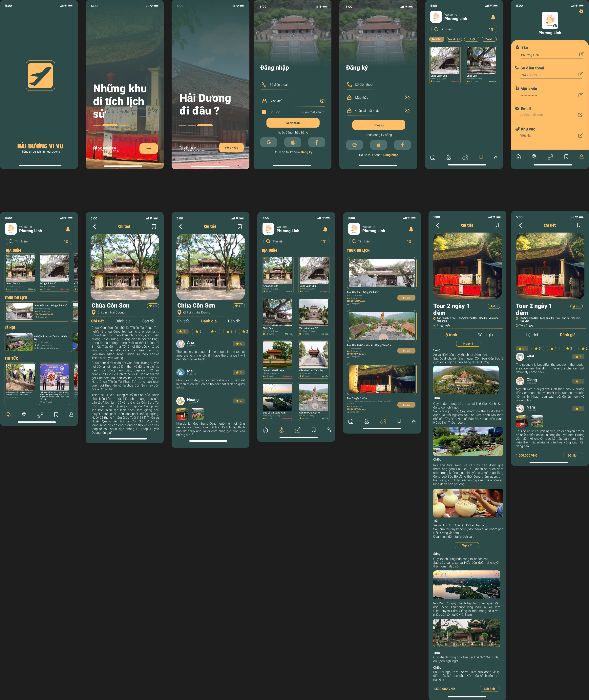Tap the bell icon on the screen with four filter chips
Screen dimensions: 589x700
(x=493, y=17)
